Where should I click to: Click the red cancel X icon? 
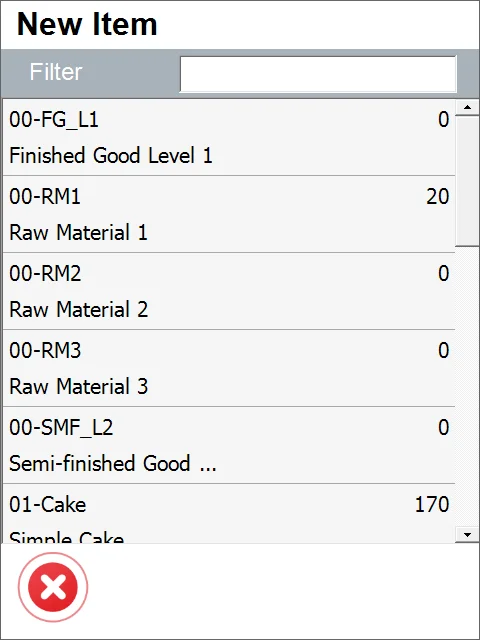pyautogui.click(x=53, y=587)
